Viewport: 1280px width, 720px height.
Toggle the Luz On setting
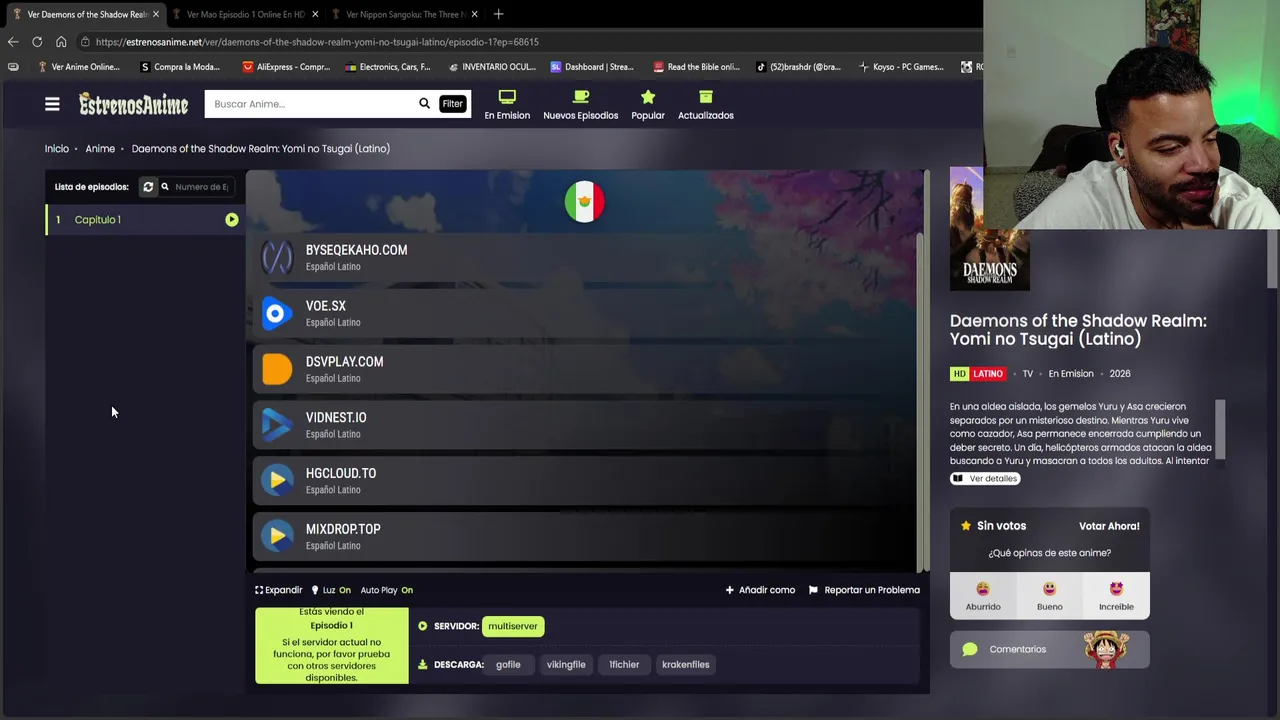click(x=331, y=590)
